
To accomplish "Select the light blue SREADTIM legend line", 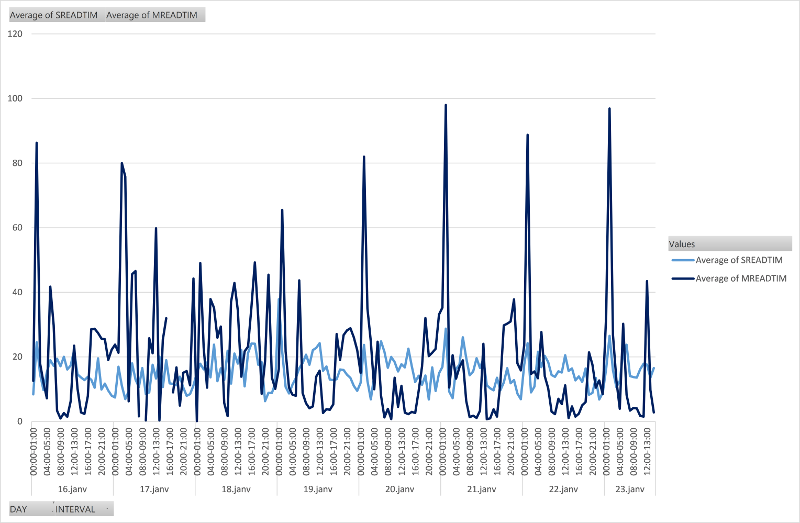I will (681, 260).
